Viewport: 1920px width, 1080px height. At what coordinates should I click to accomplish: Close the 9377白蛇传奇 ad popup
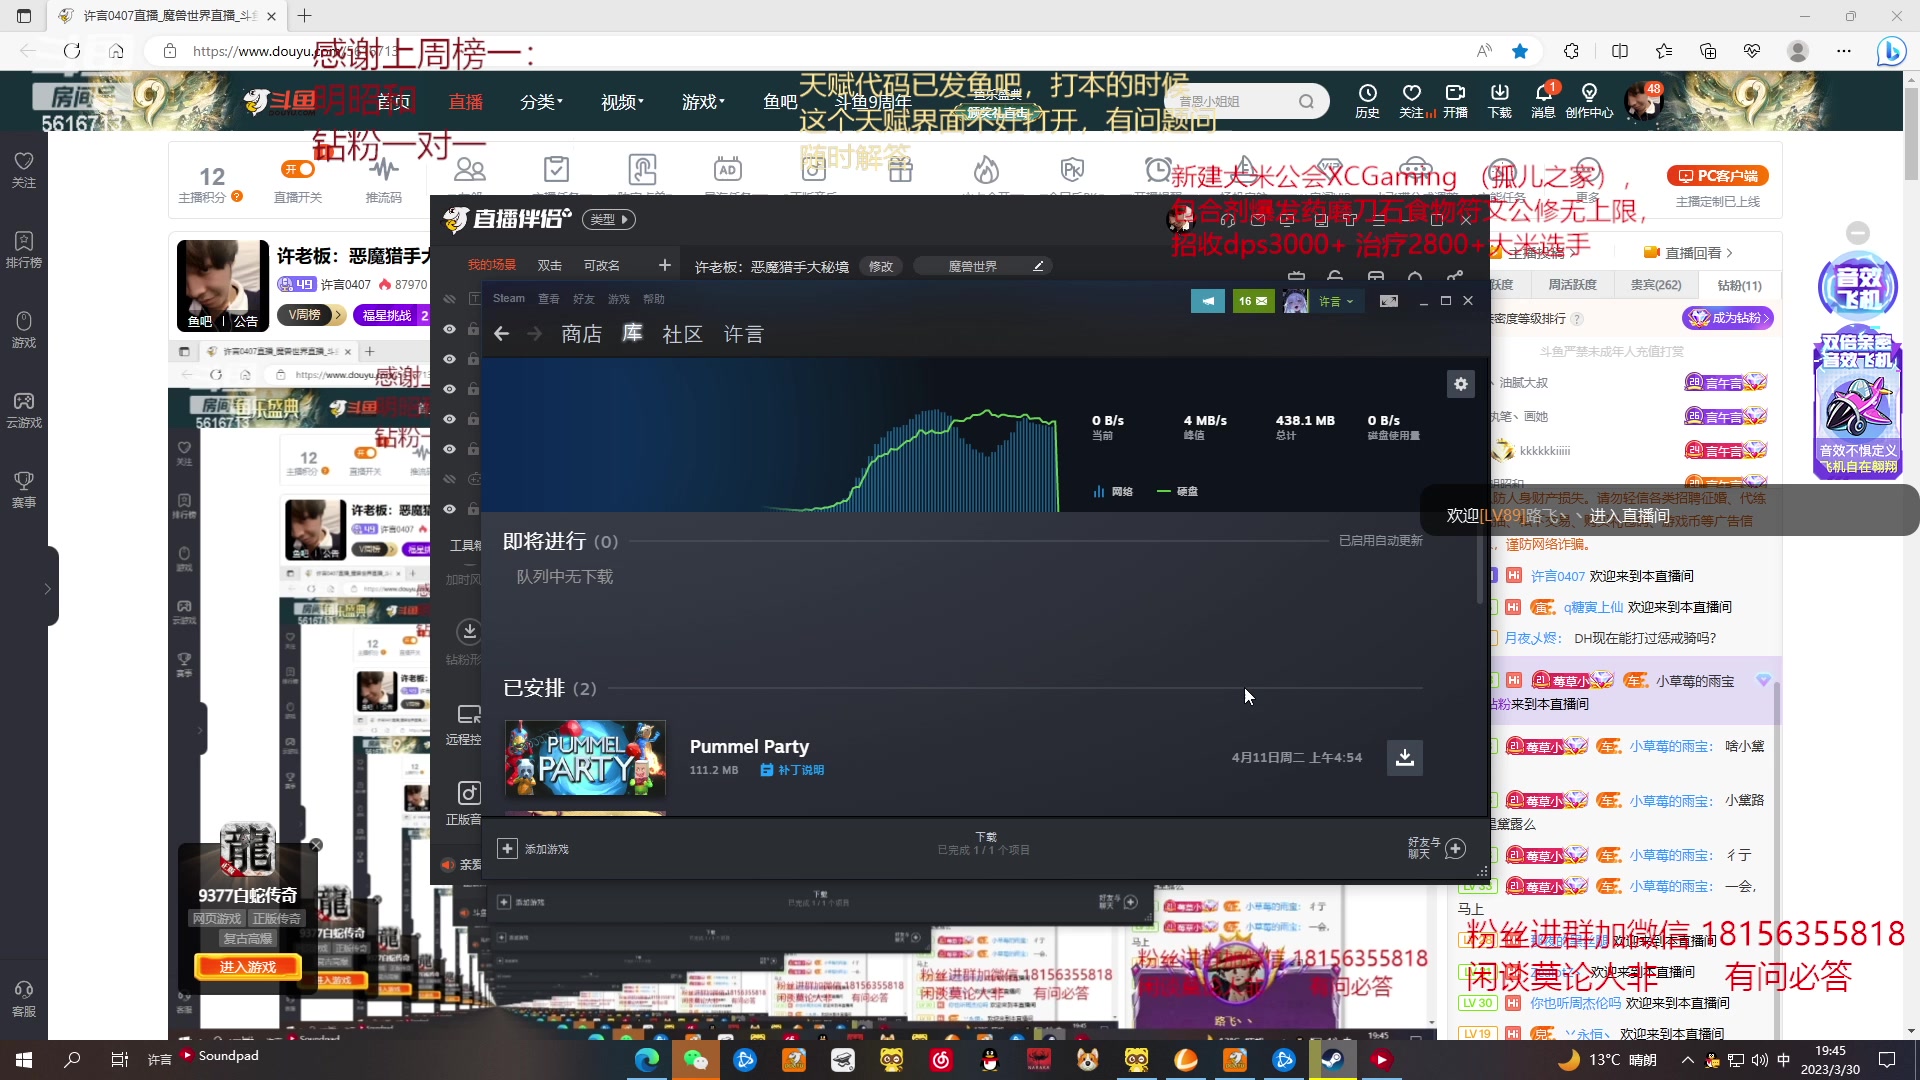pos(316,845)
